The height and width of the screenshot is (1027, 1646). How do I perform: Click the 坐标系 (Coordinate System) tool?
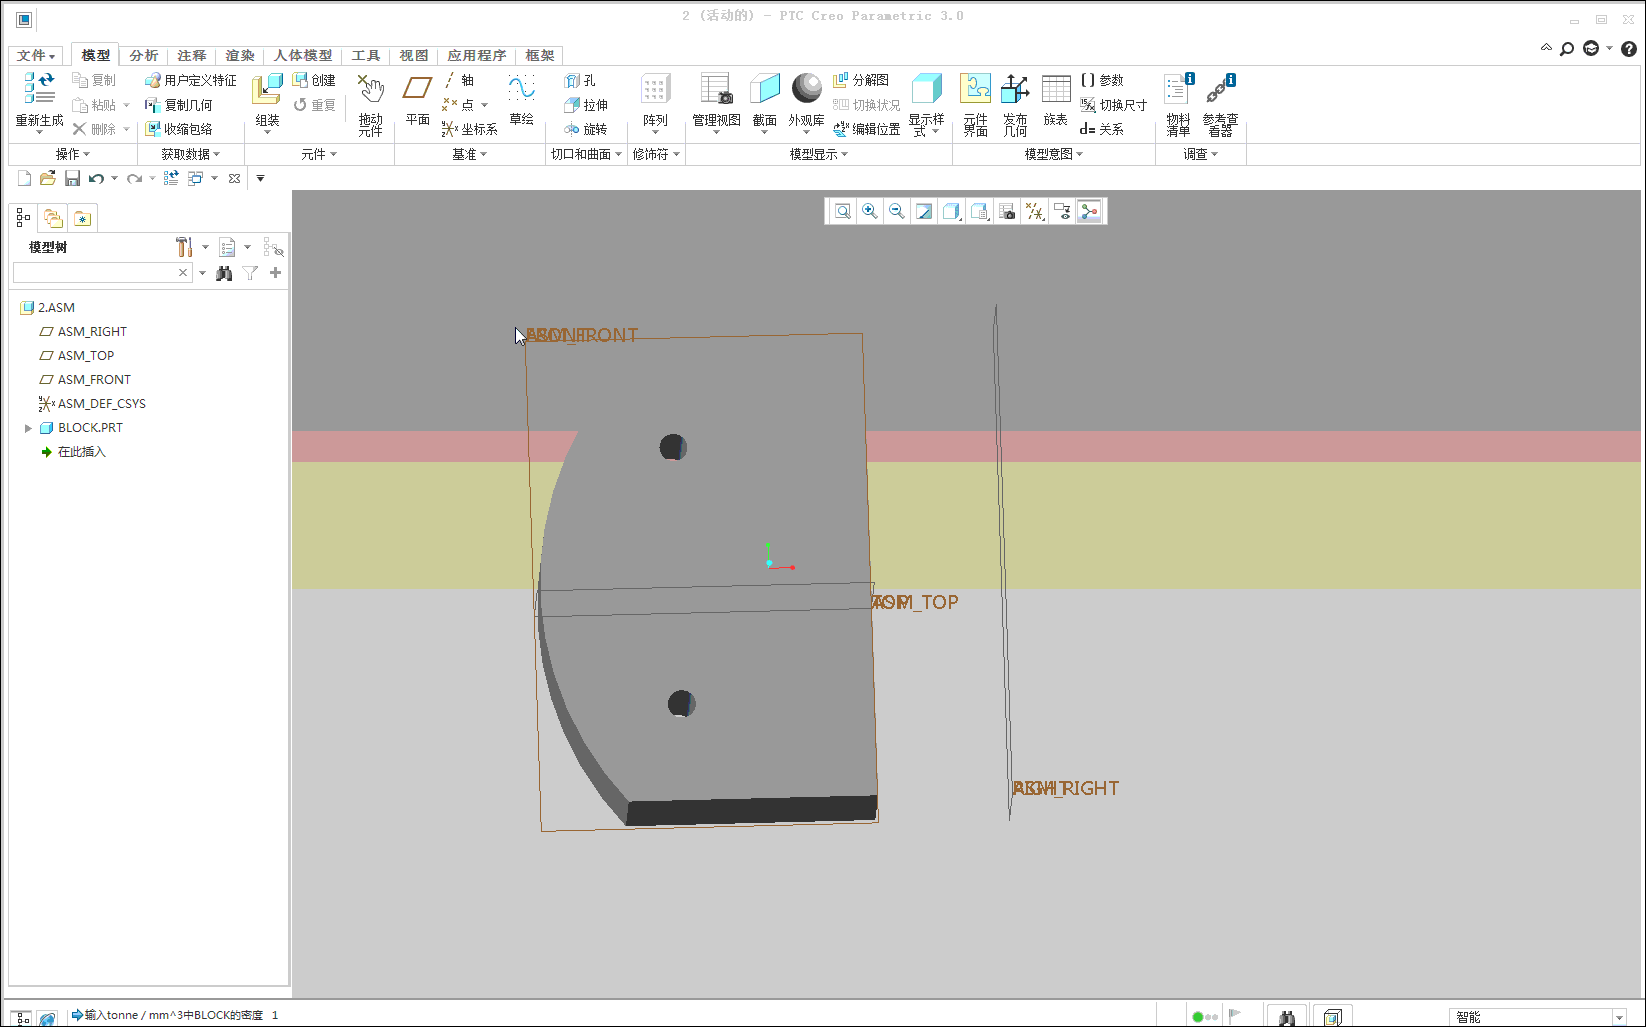click(469, 129)
